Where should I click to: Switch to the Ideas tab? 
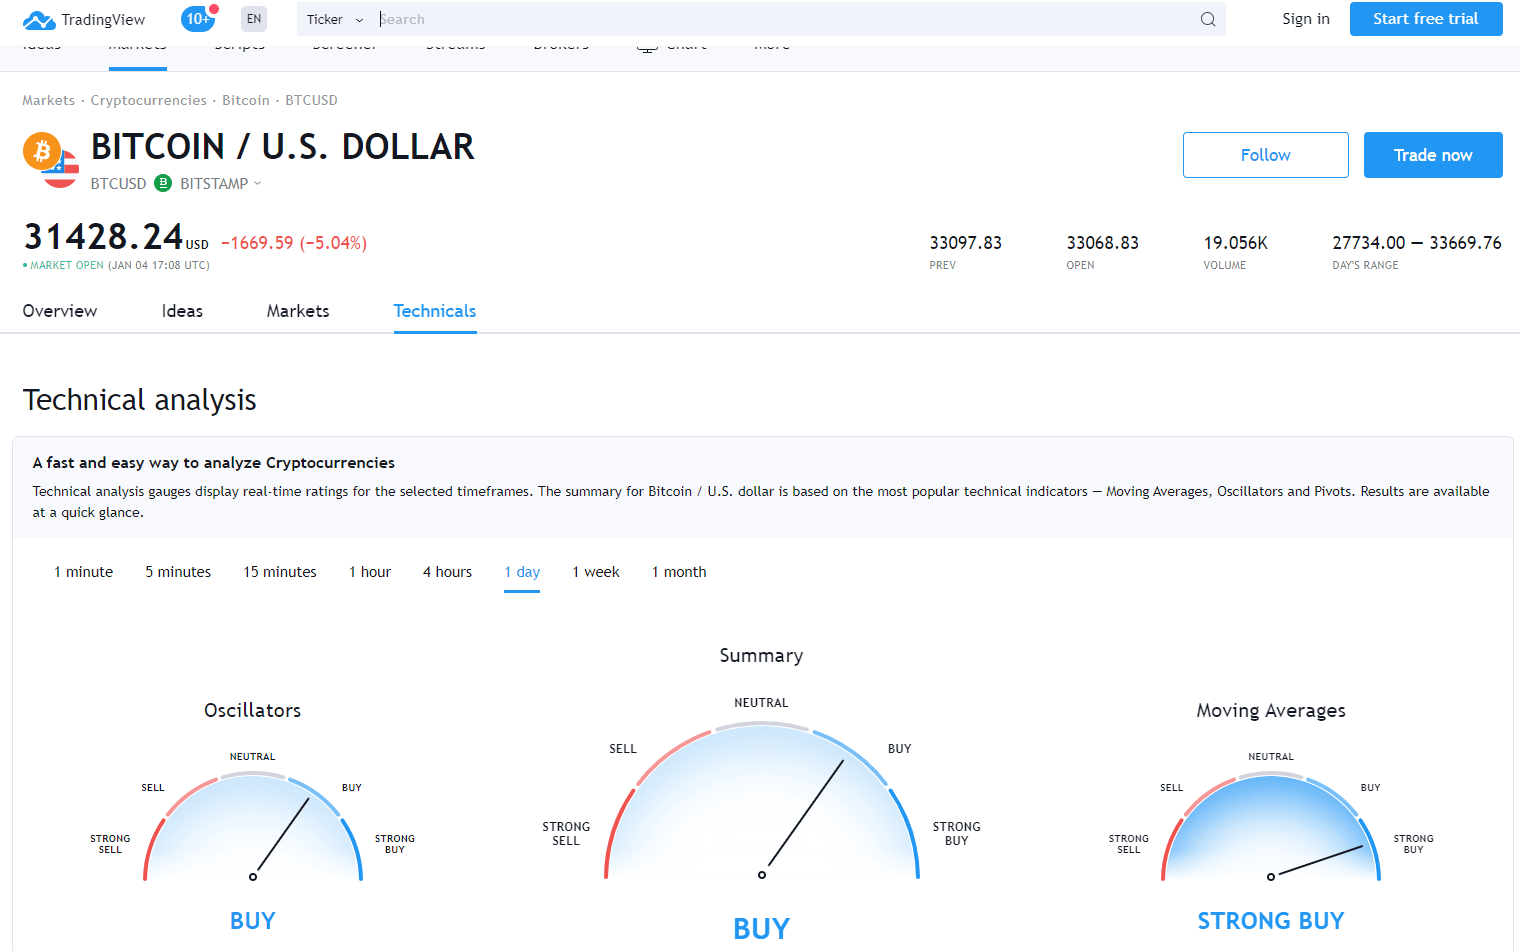tap(182, 311)
